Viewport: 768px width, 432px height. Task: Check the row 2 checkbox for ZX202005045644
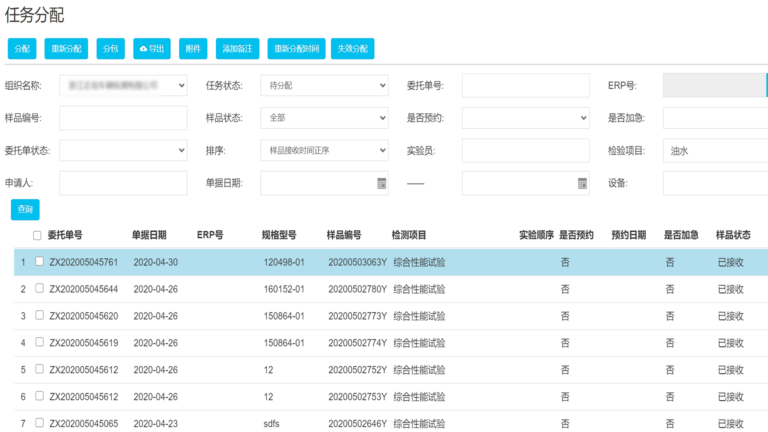pyautogui.click(x=40, y=288)
